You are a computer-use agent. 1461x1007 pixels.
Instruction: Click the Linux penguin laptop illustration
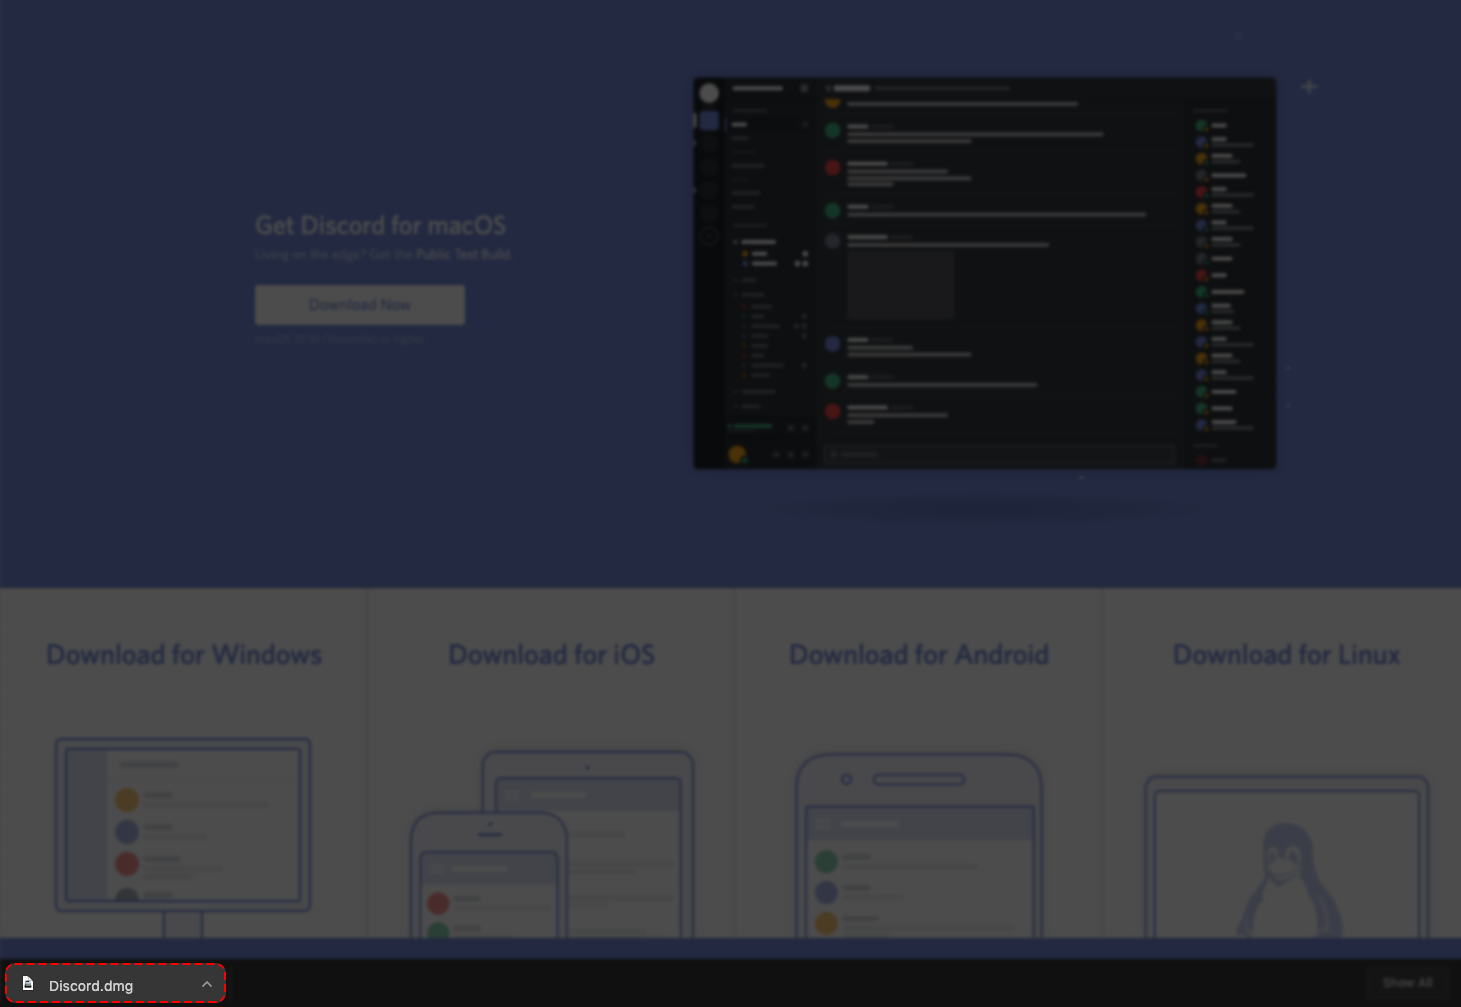pyautogui.click(x=1287, y=856)
